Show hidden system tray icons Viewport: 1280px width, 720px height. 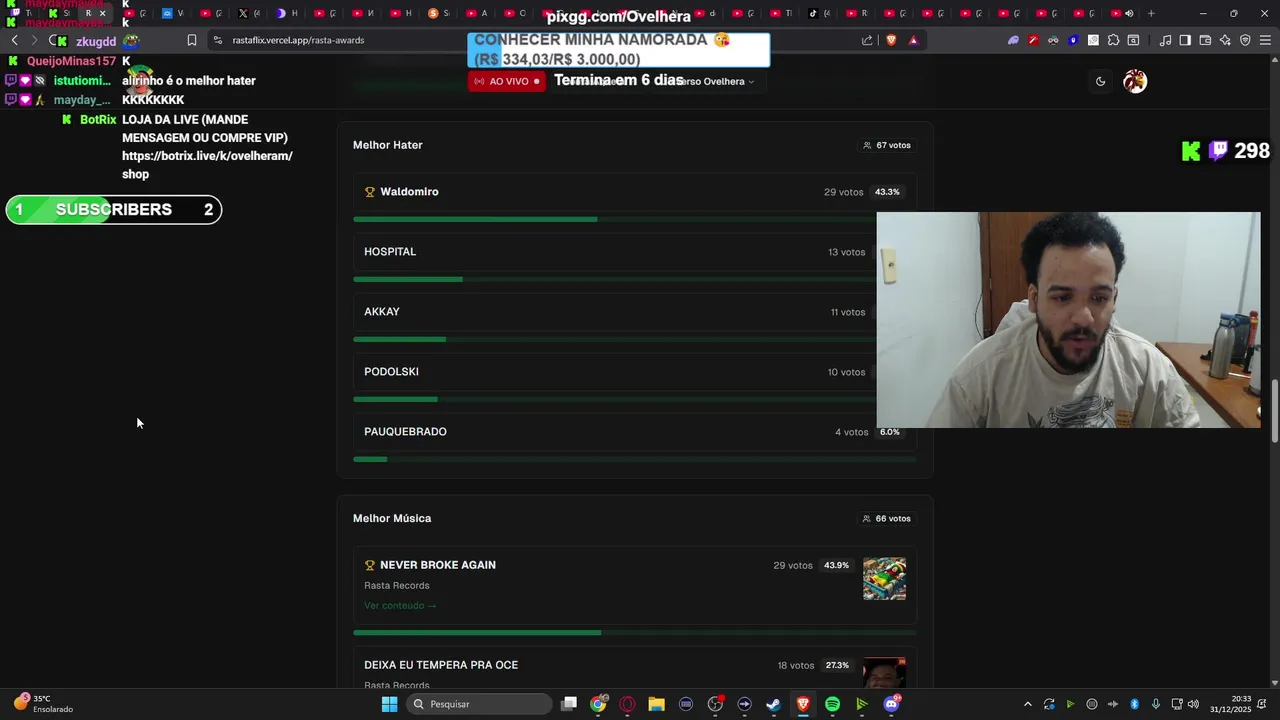[1027, 704]
